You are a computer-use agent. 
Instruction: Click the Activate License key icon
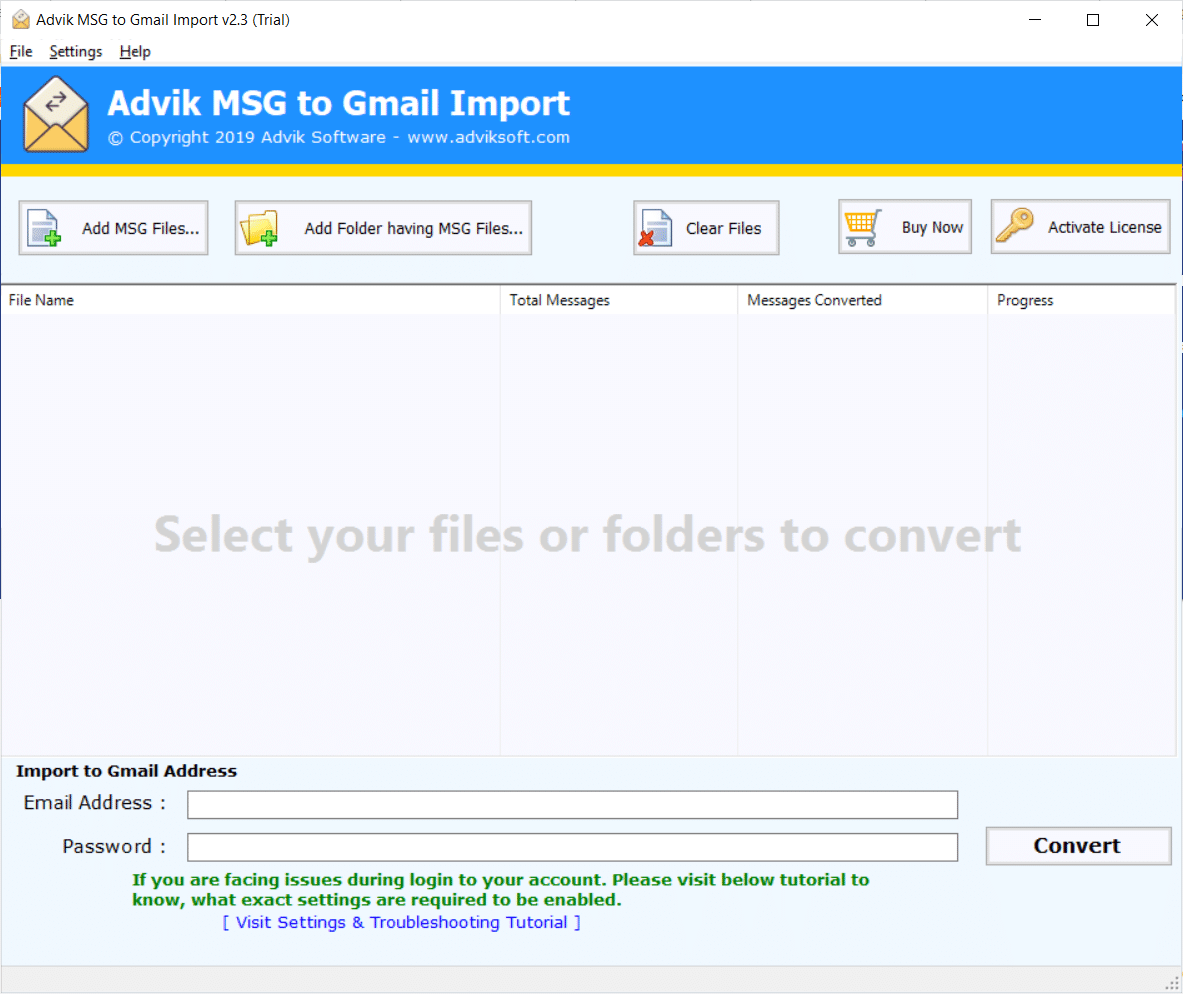coord(1015,226)
